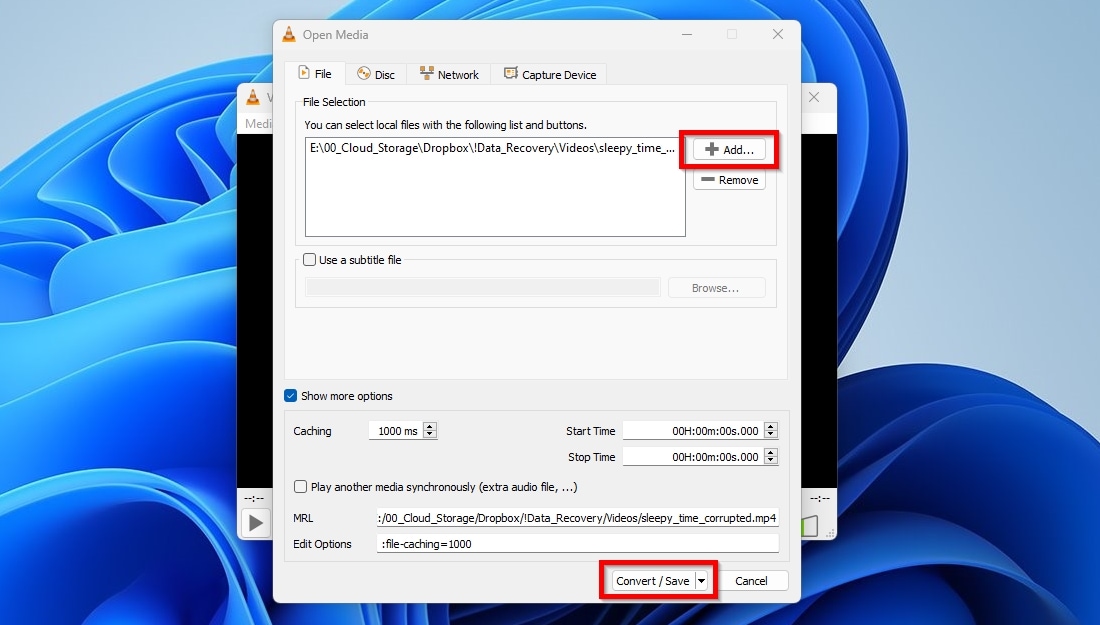Image resolution: width=1100 pixels, height=625 pixels.
Task: Enable Play another media synchronously
Action: pyautogui.click(x=300, y=487)
